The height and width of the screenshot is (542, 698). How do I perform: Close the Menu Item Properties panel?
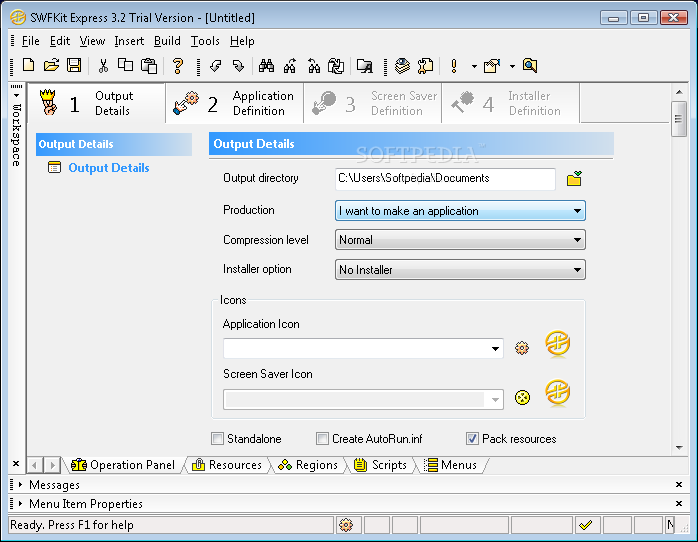[x=679, y=504]
